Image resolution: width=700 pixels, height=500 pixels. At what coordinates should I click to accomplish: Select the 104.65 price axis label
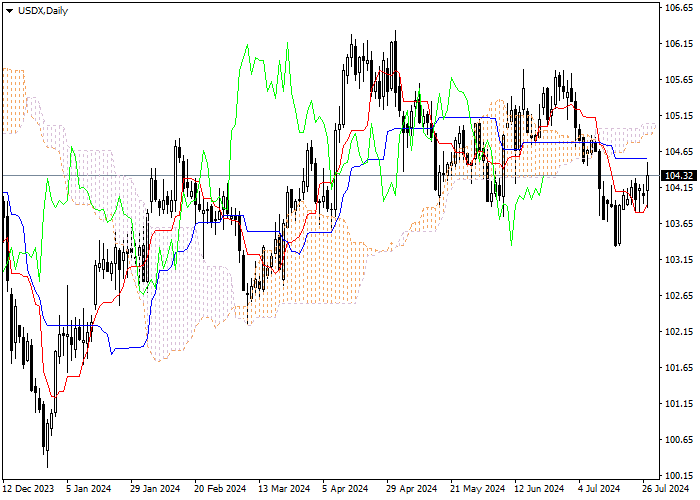pos(679,152)
